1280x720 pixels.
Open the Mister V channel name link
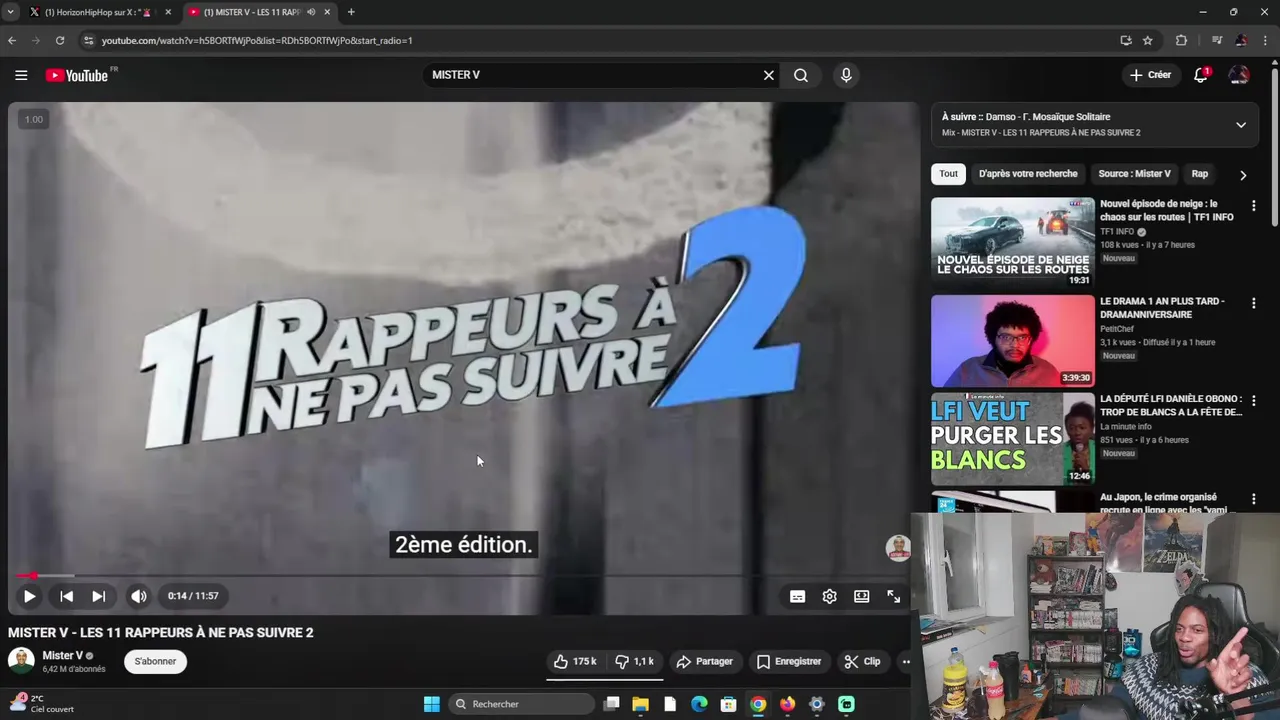(x=62, y=655)
